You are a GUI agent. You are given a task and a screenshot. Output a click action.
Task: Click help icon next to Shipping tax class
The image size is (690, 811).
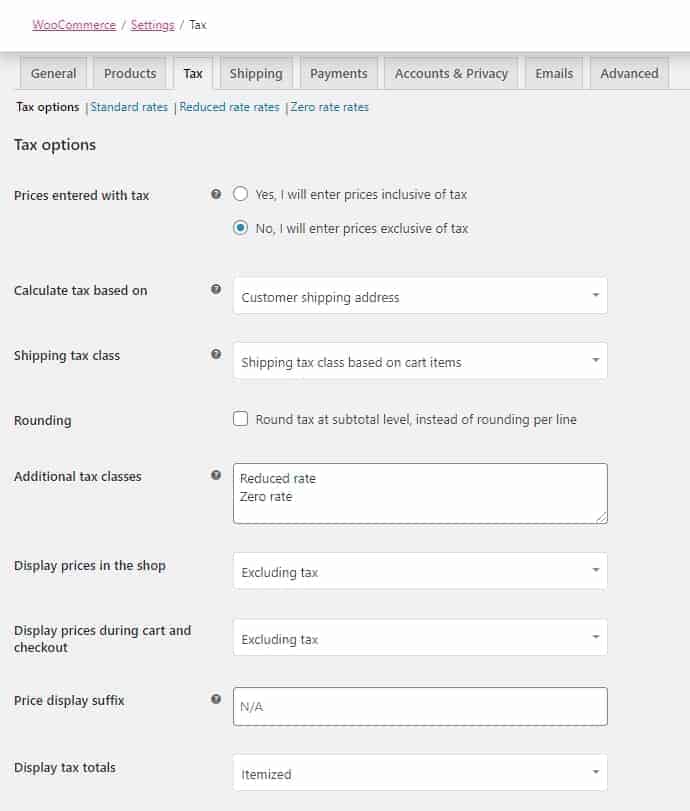(x=216, y=354)
